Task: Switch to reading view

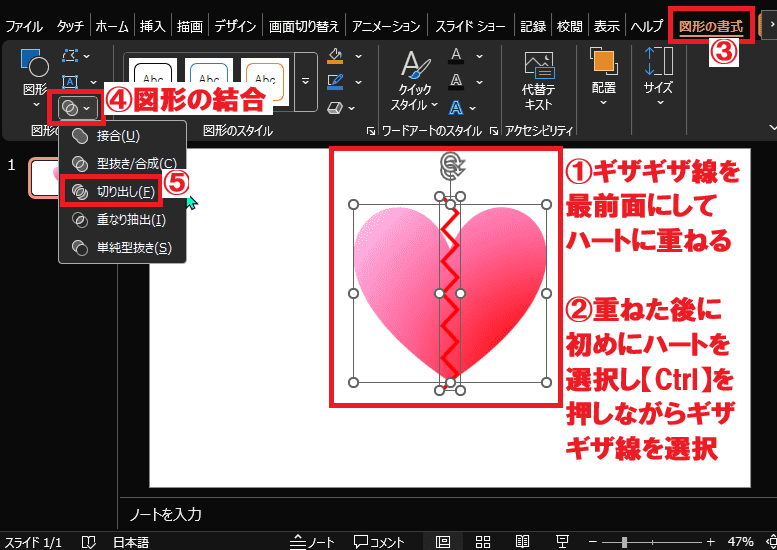Action: click(522, 542)
